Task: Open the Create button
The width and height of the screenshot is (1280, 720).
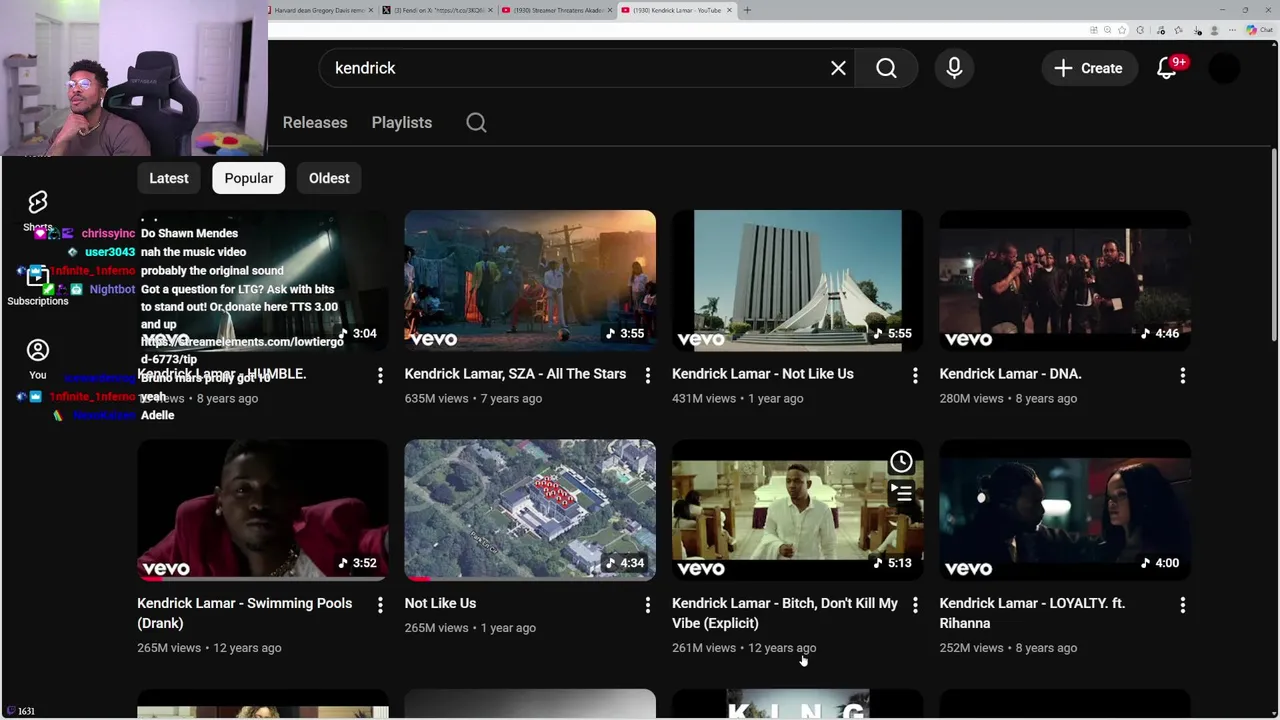Action: click(x=1089, y=68)
